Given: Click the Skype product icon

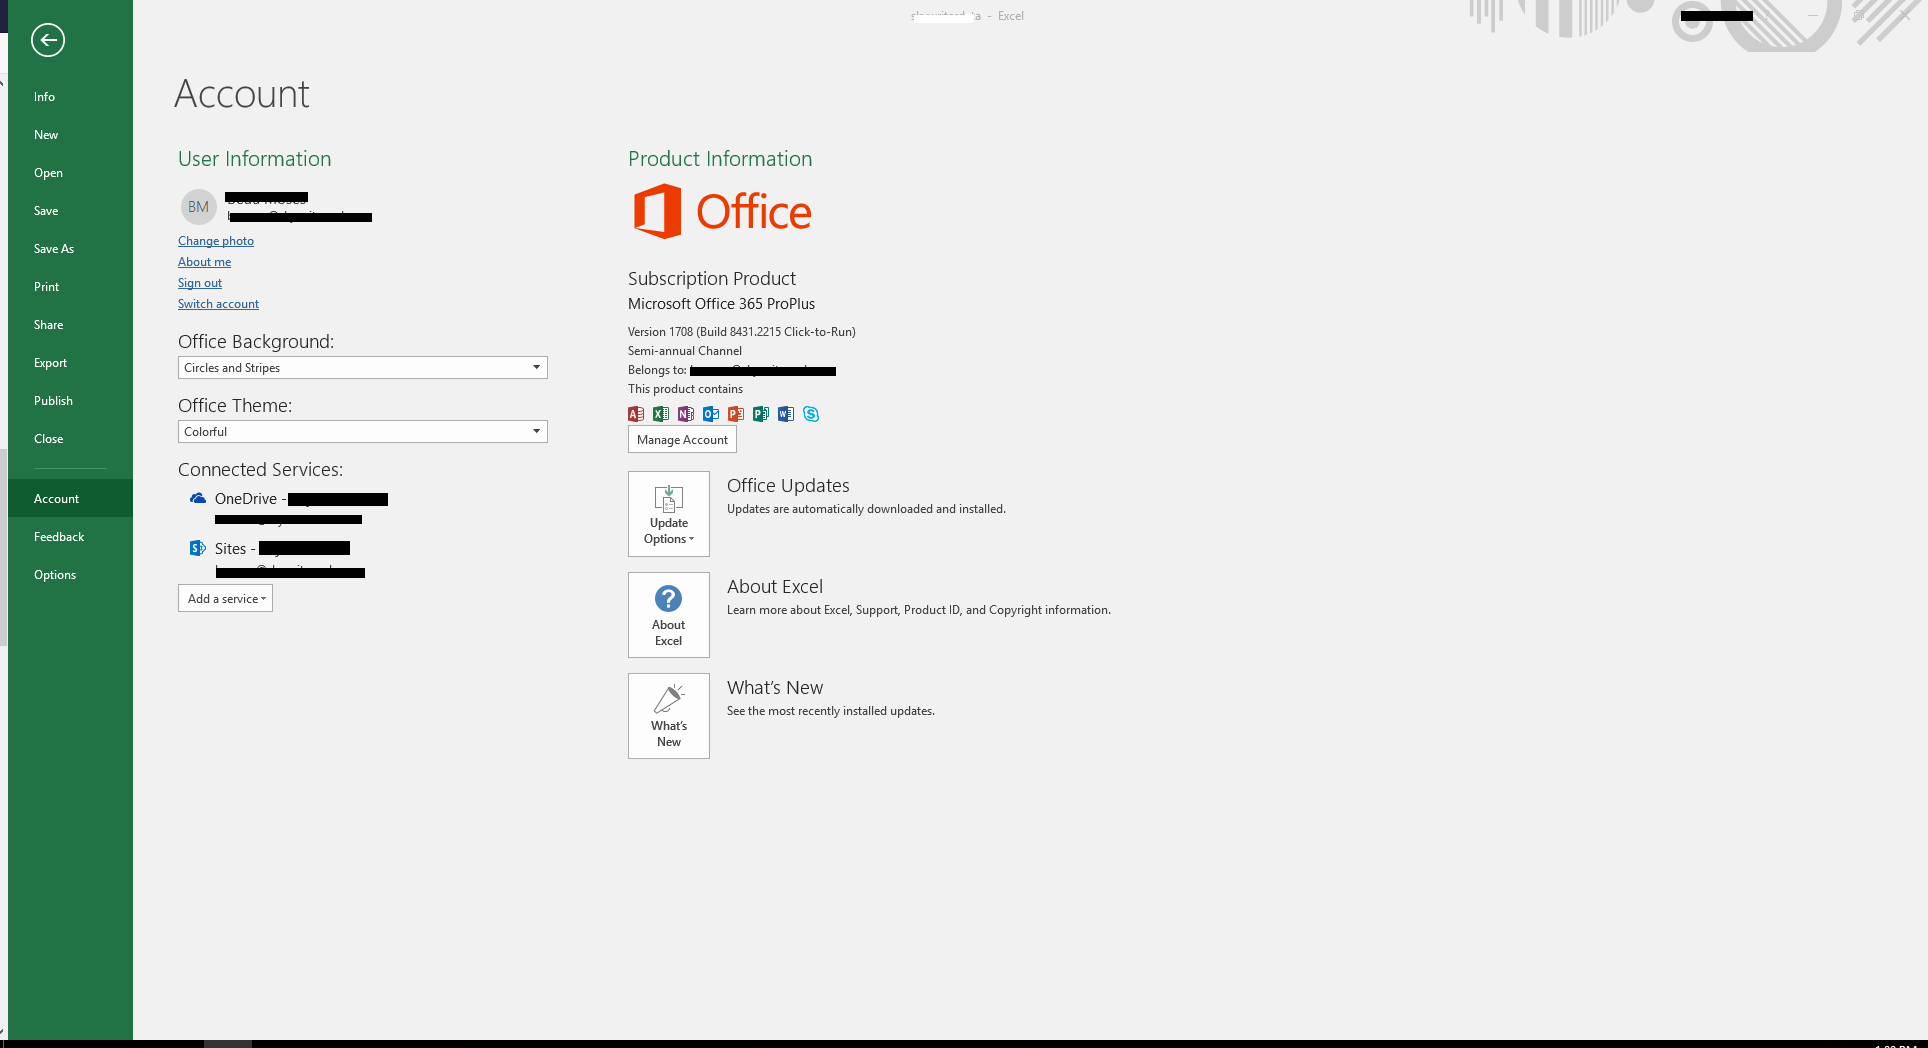Looking at the screenshot, I should point(811,414).
